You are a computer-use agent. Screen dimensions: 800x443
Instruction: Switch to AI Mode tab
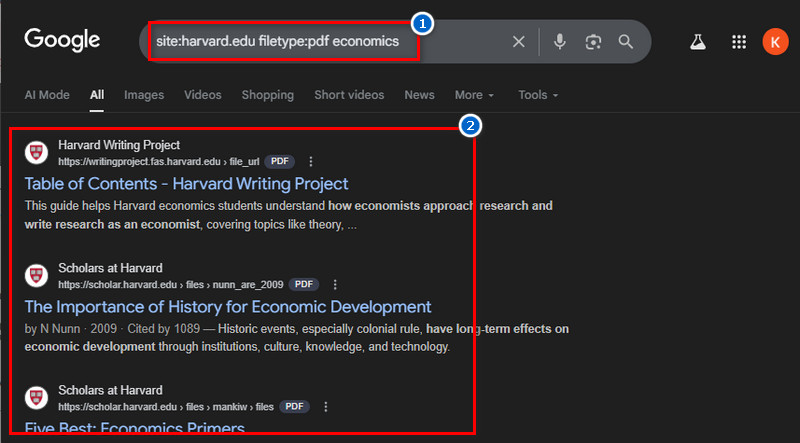(x=47, y=95)
